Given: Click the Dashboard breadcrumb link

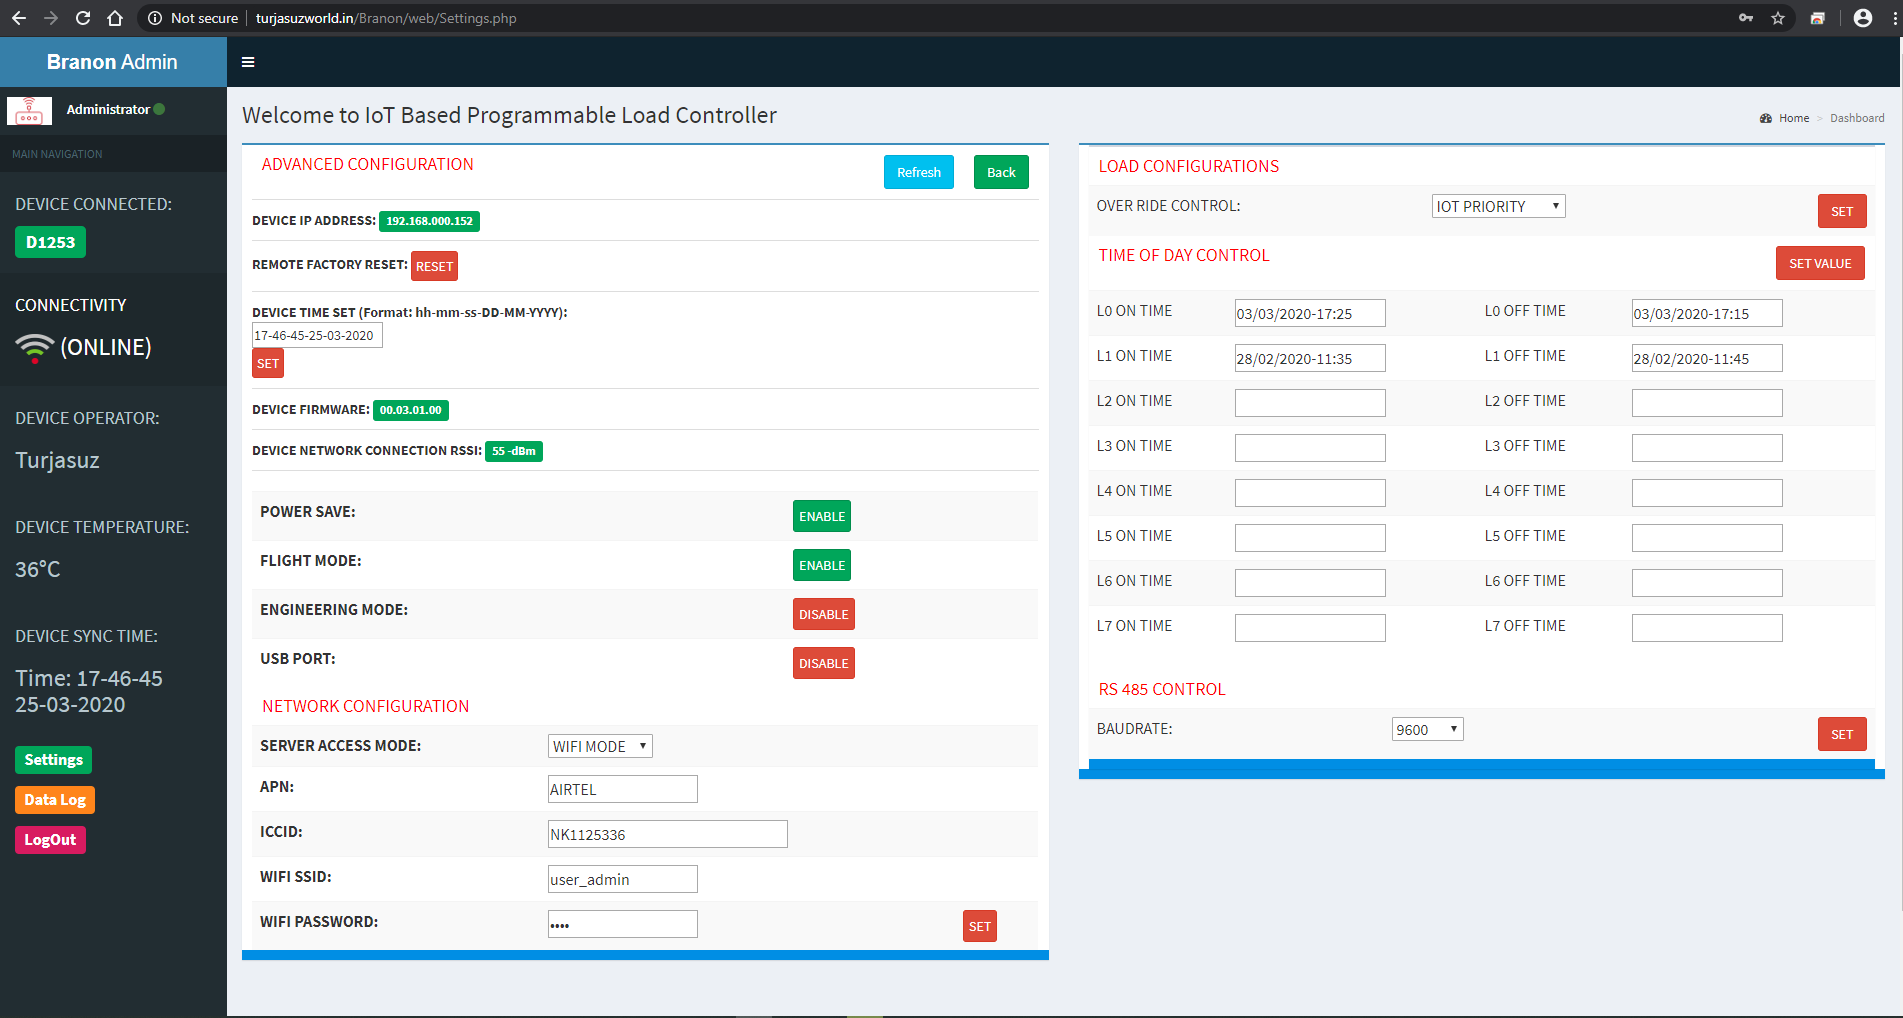Looking at the screenshot, I should pos(1857,118).
